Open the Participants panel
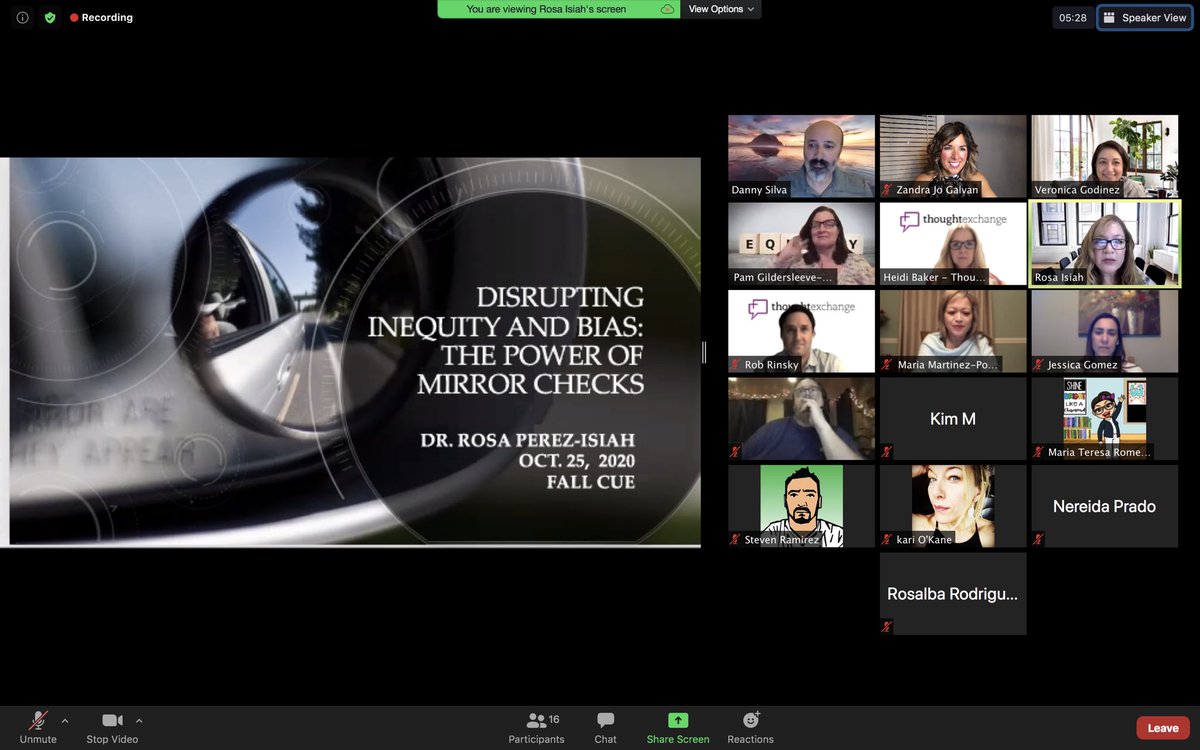This screenshot has height=750, width=1200. pos(537,727)
